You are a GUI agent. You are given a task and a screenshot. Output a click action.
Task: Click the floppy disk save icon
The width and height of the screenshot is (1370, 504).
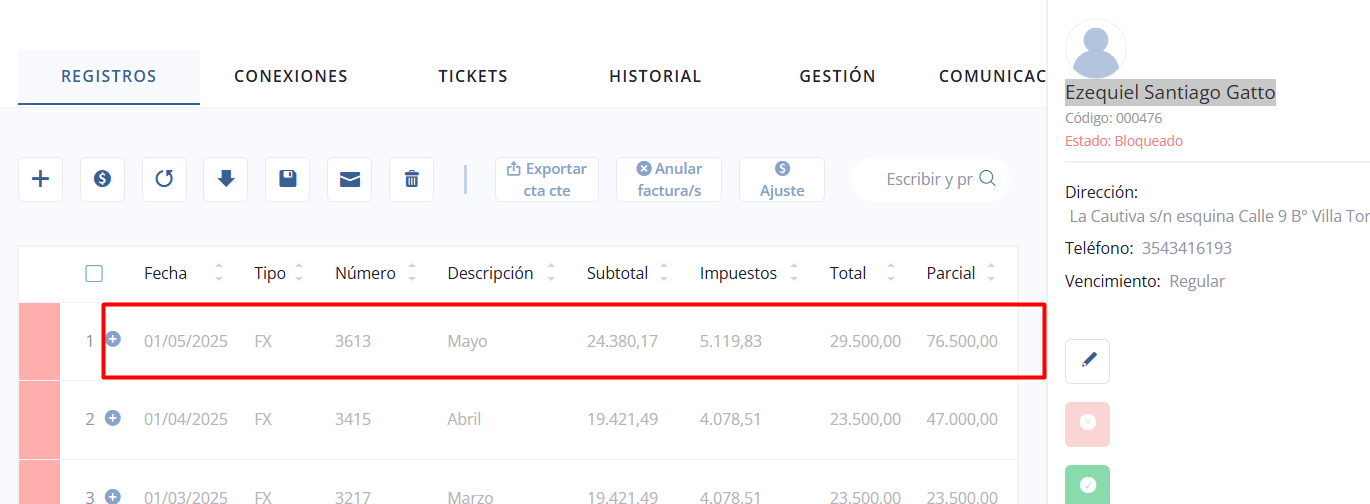click(x=287, y=180)
